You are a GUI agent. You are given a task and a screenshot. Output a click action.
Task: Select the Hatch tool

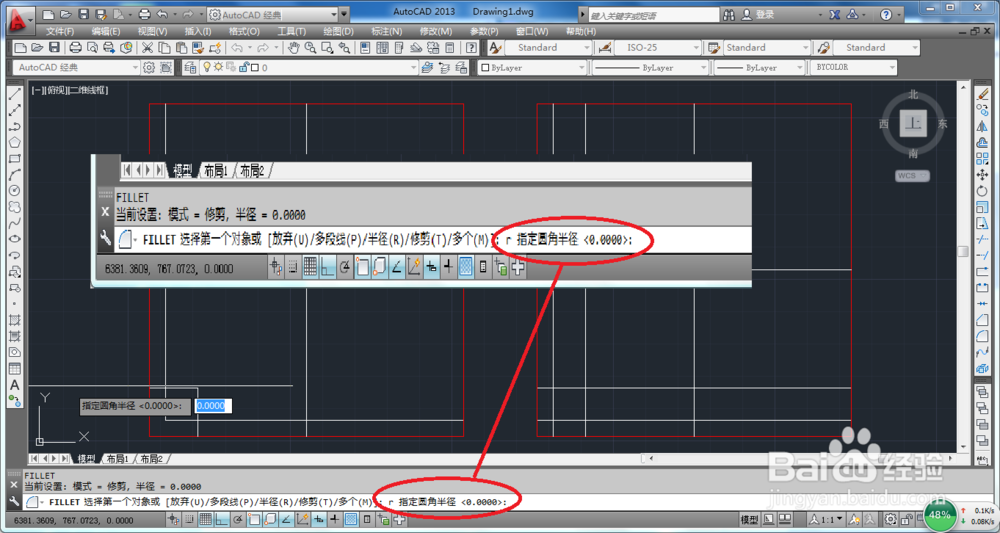coord(15,320)
